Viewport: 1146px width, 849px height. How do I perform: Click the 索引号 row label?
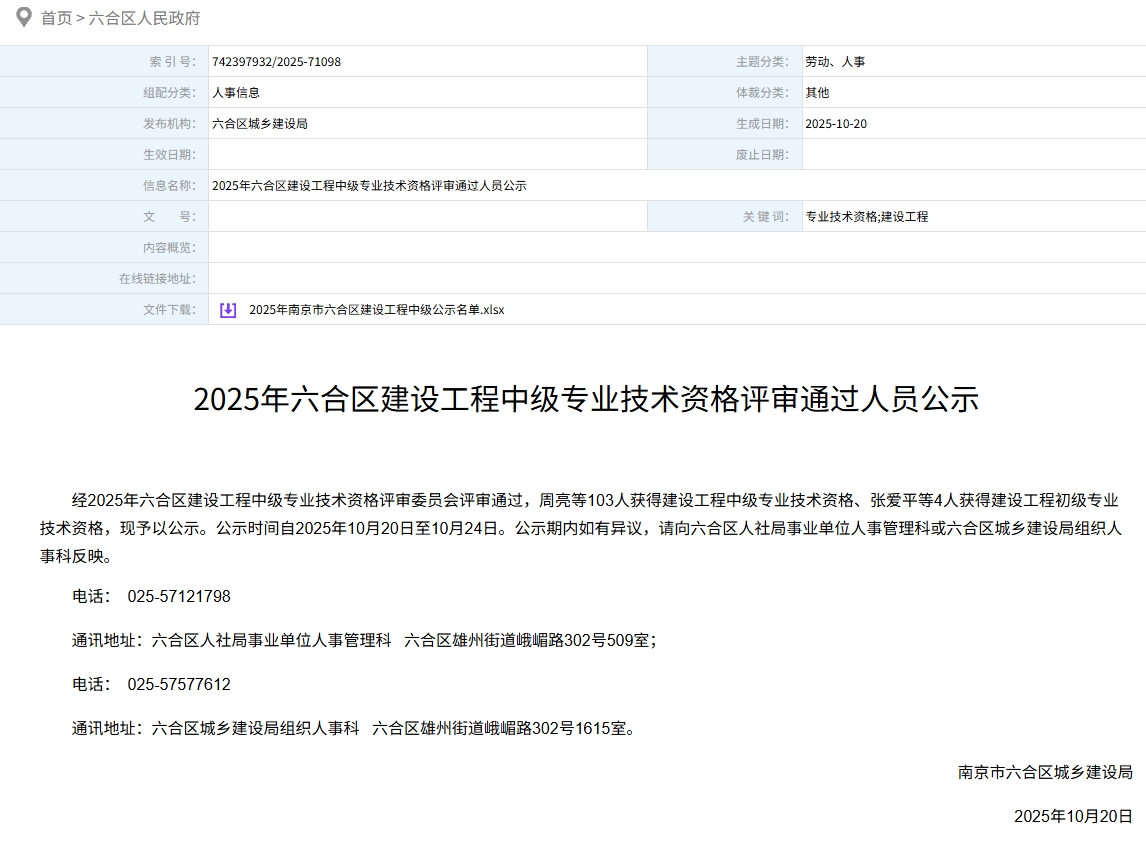[172, 62]
